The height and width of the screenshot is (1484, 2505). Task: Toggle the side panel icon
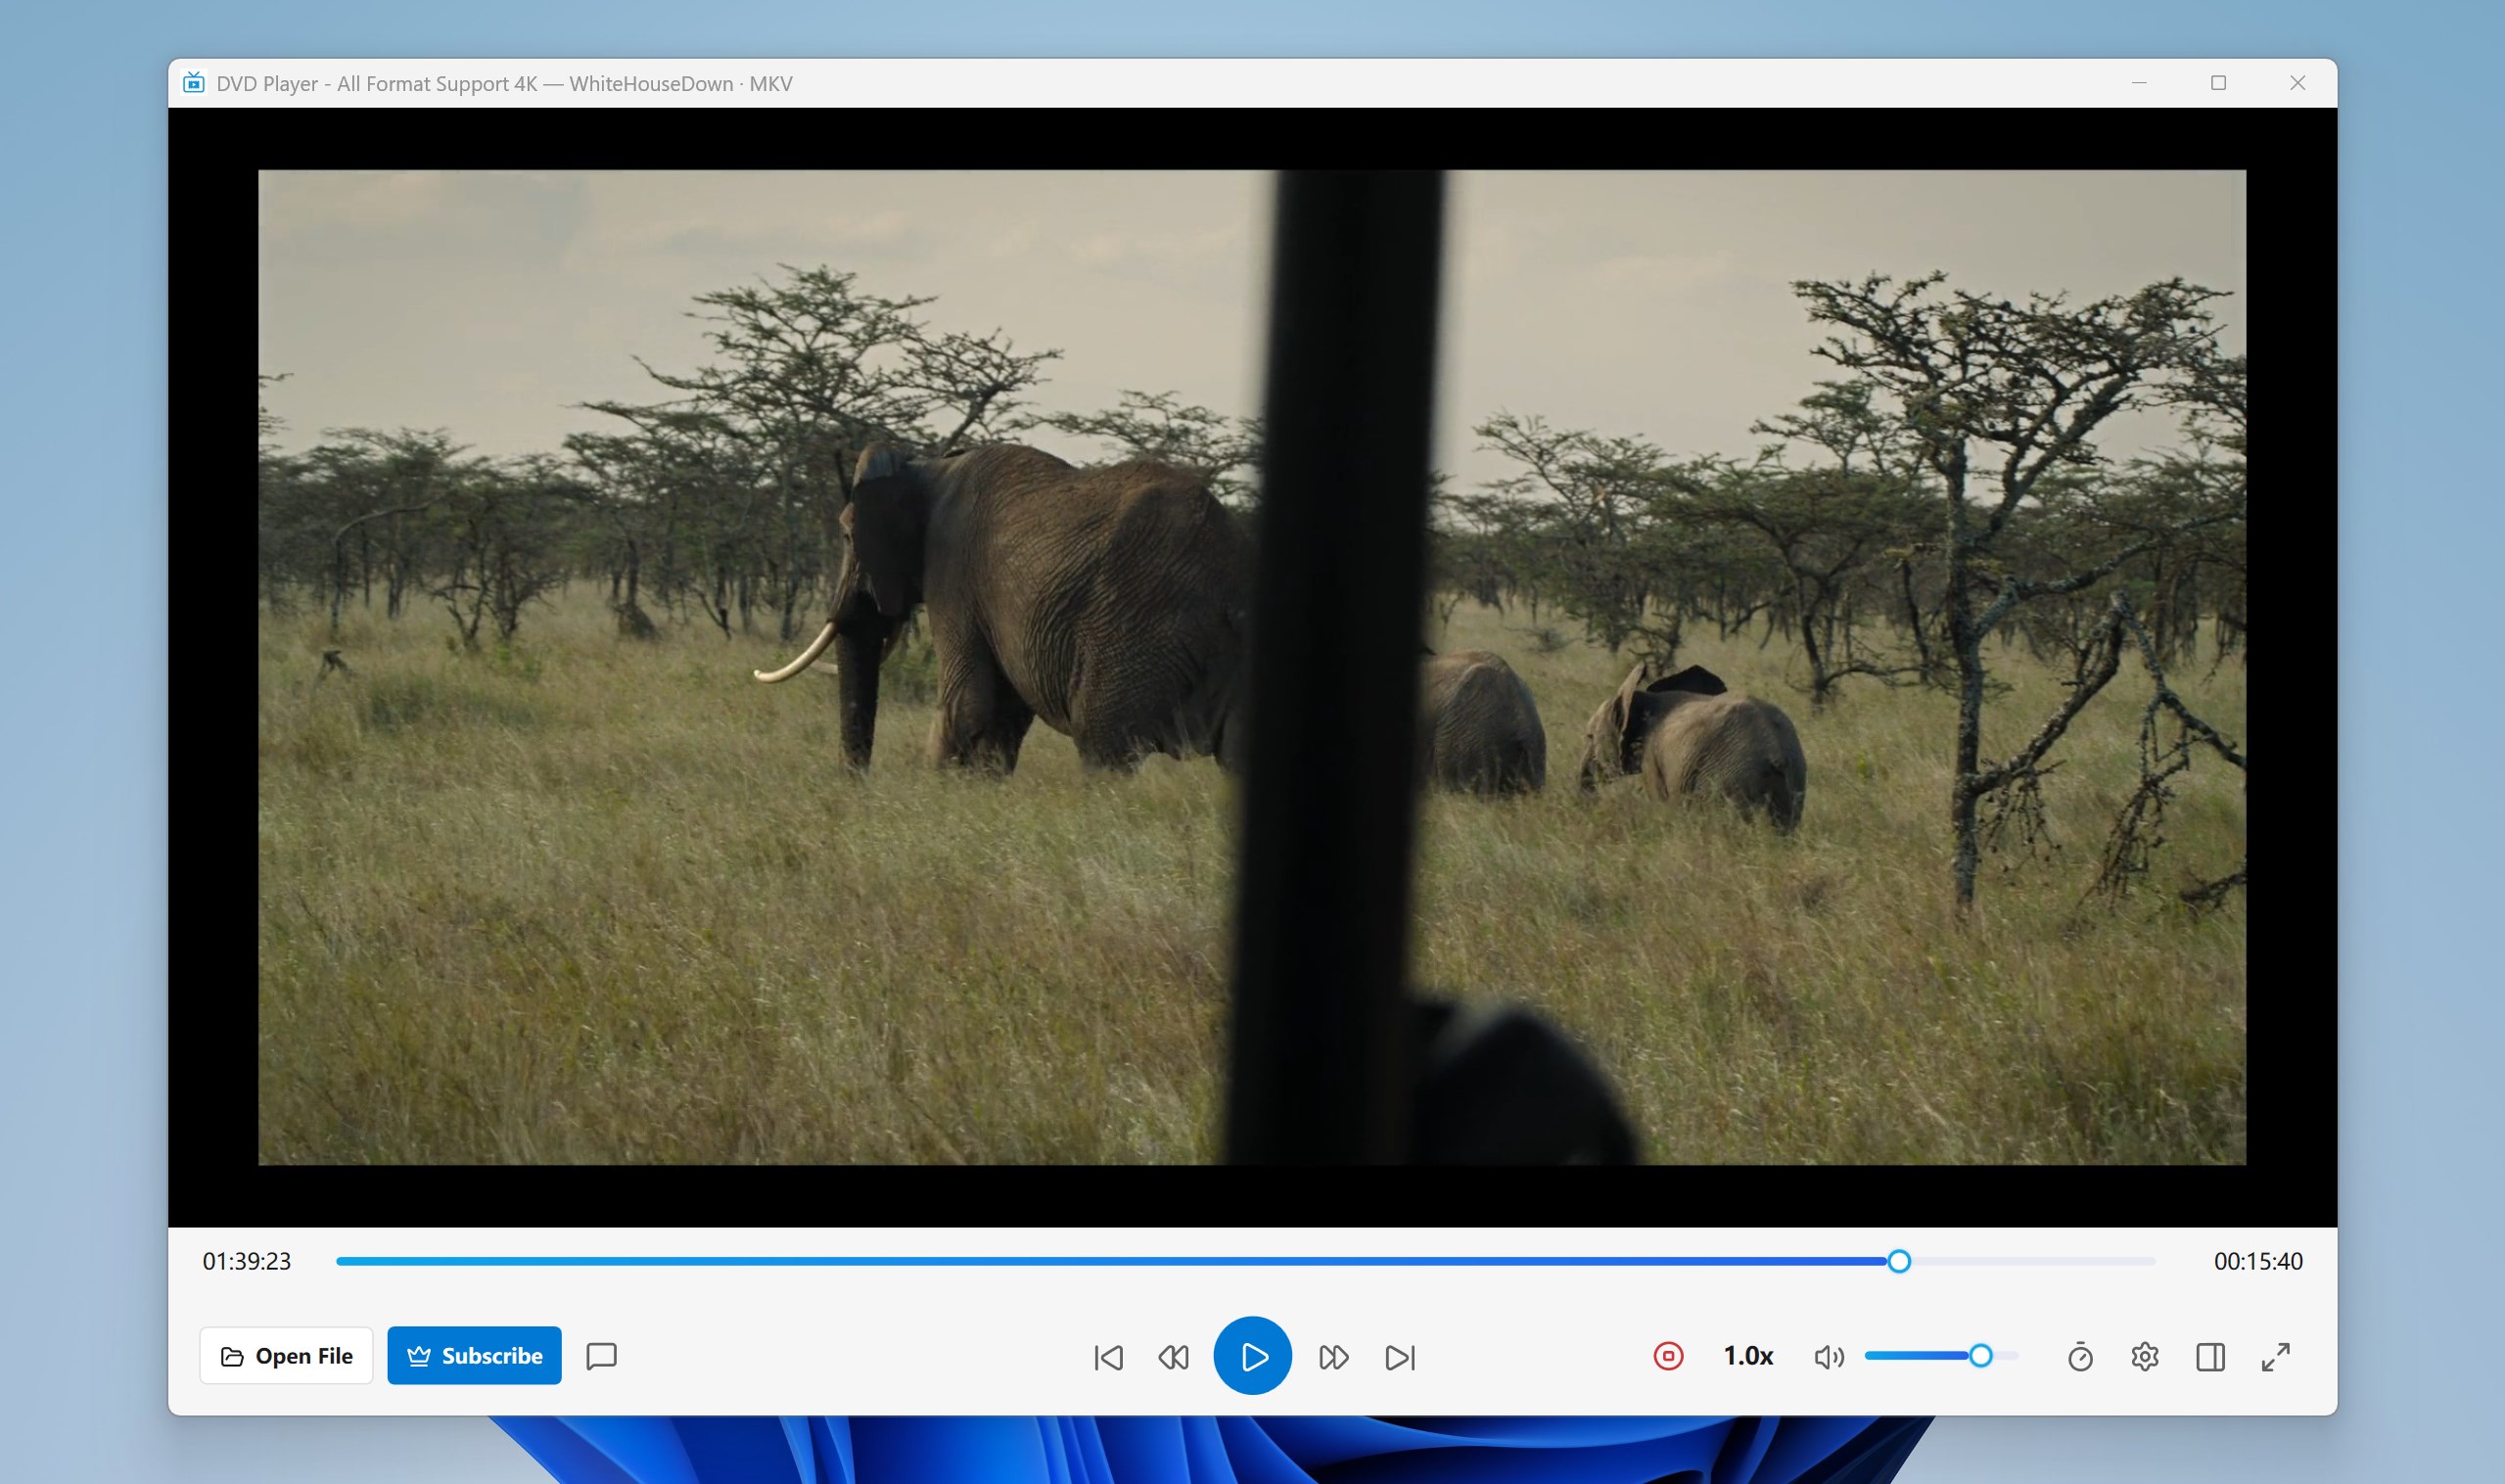2211,1357
